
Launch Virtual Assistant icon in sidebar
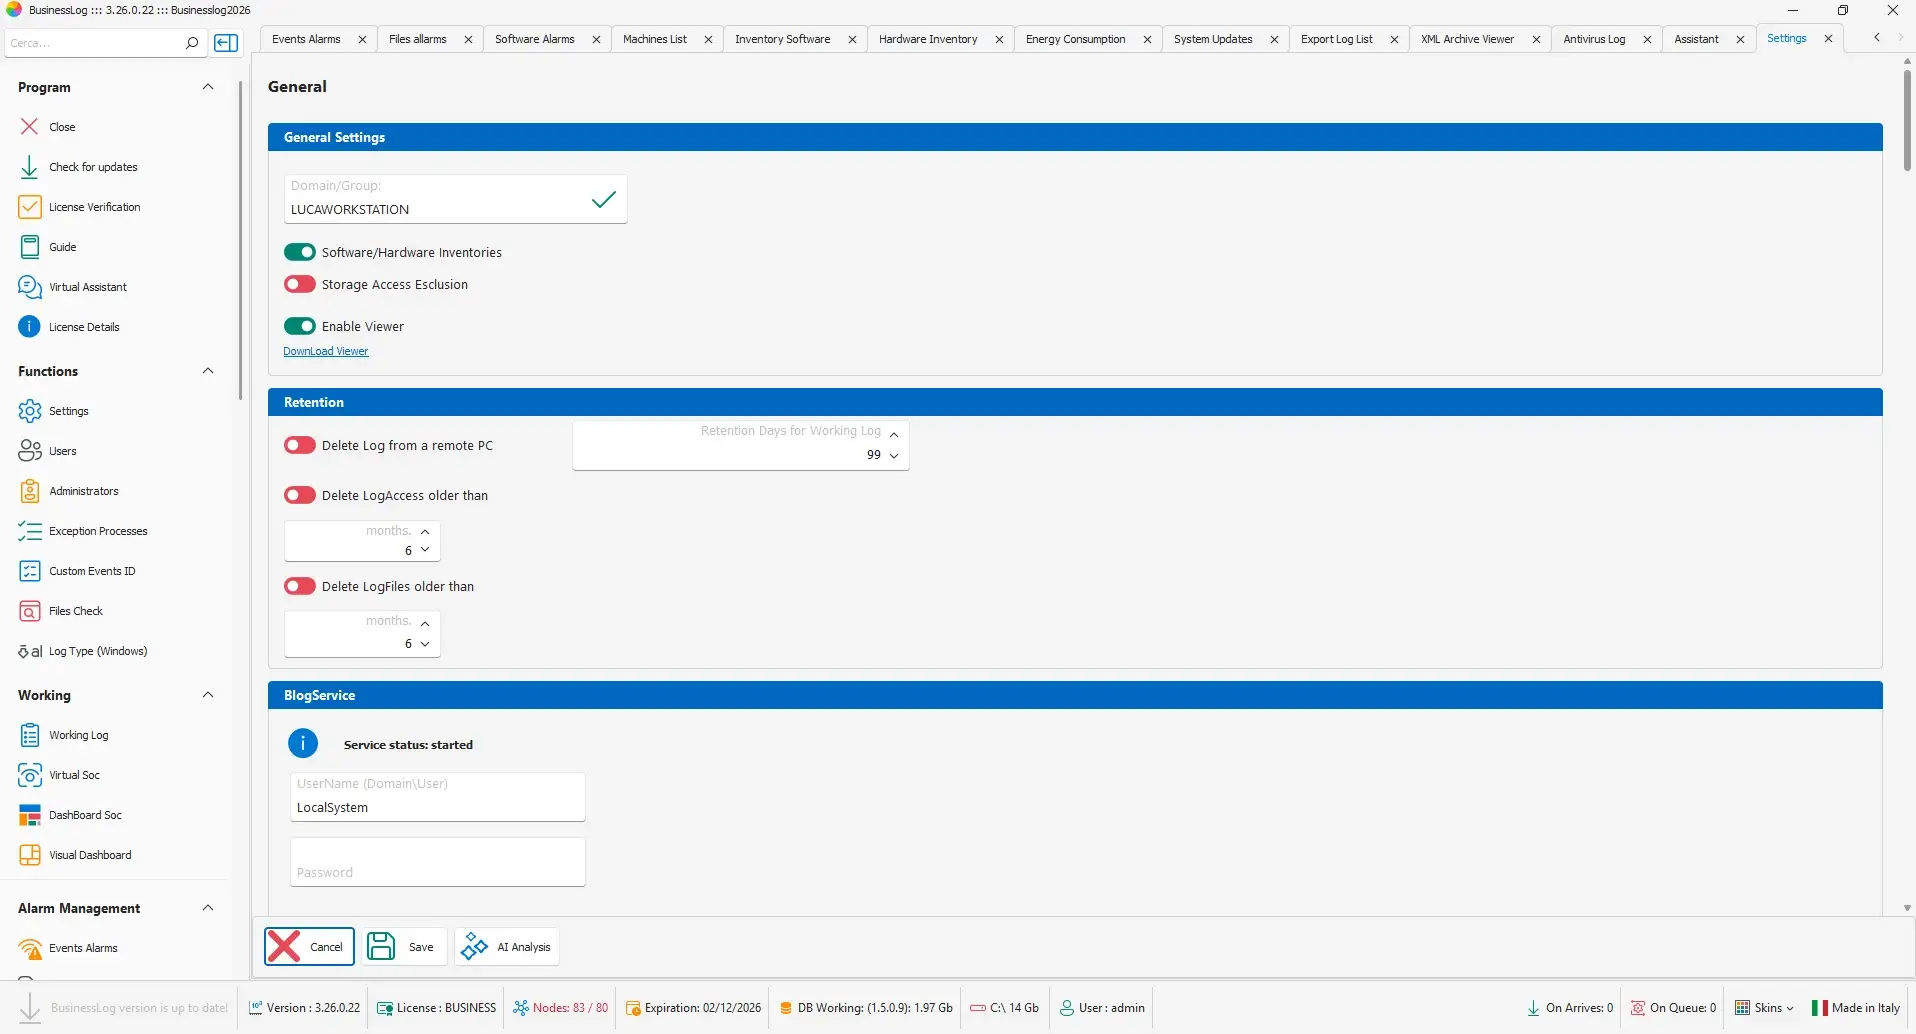(x=30, y=287)
